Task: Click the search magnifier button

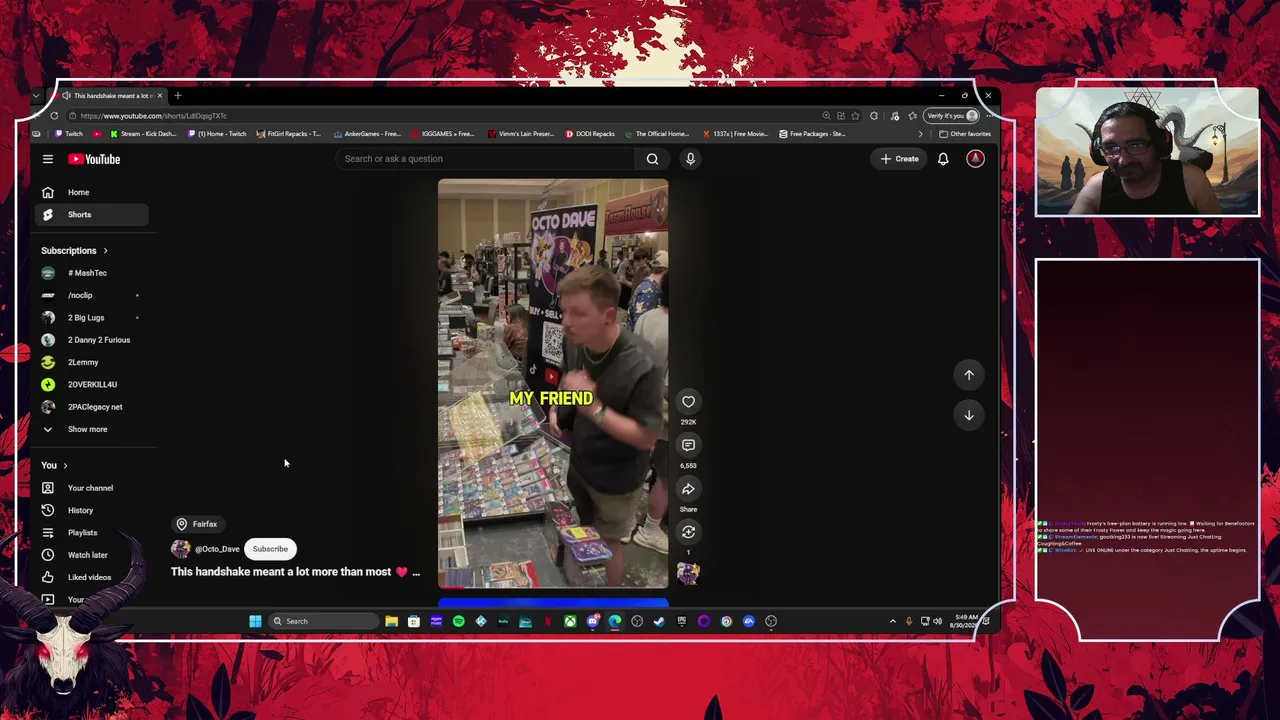Action: pyautogui.click(x=652, y=159)
